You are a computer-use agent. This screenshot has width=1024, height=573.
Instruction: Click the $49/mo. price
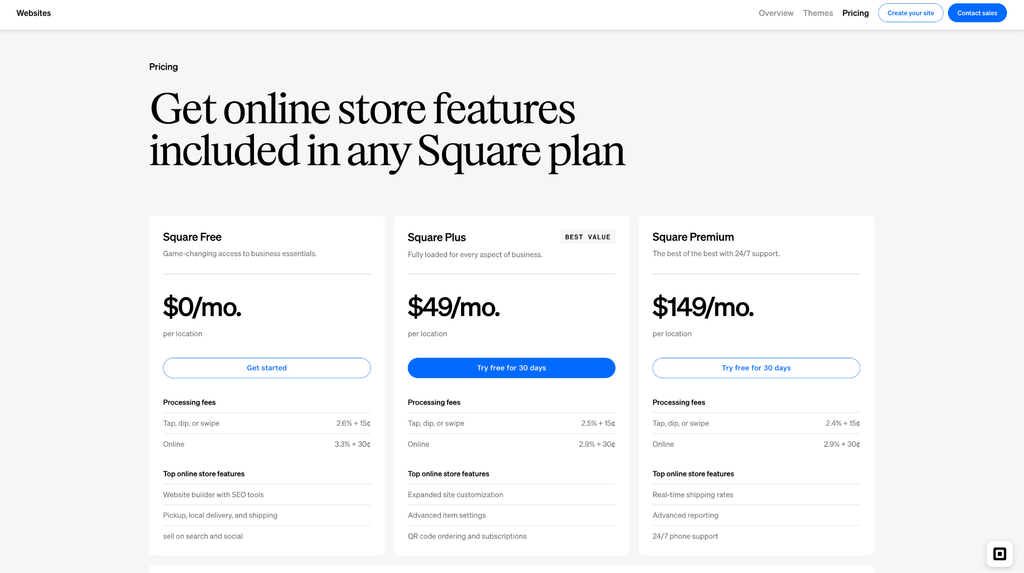click(454, 307)
